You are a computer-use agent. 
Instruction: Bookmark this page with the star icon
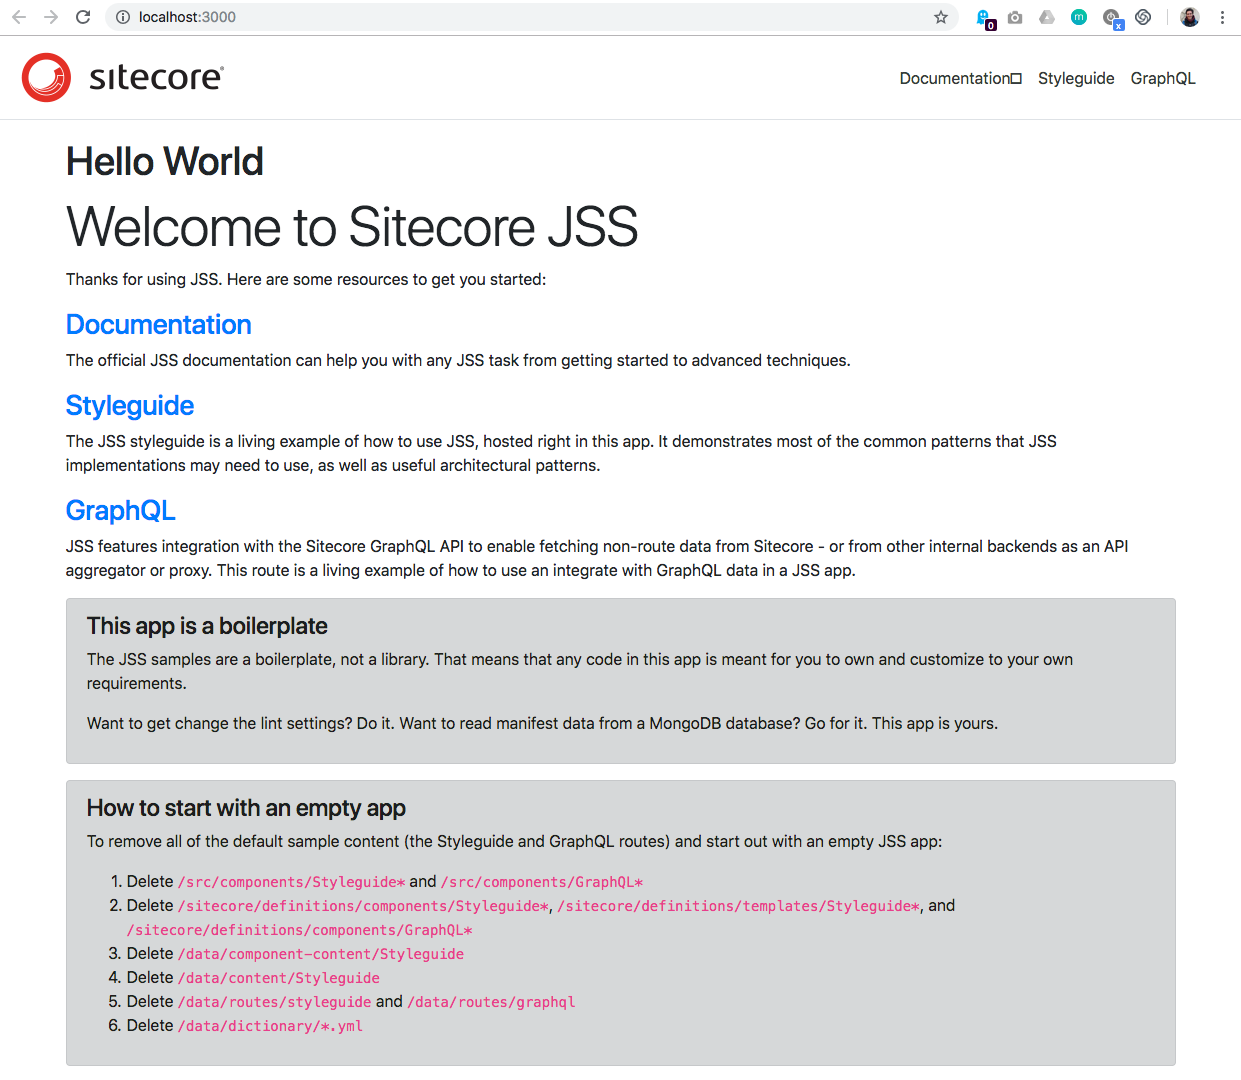(941, 17)
